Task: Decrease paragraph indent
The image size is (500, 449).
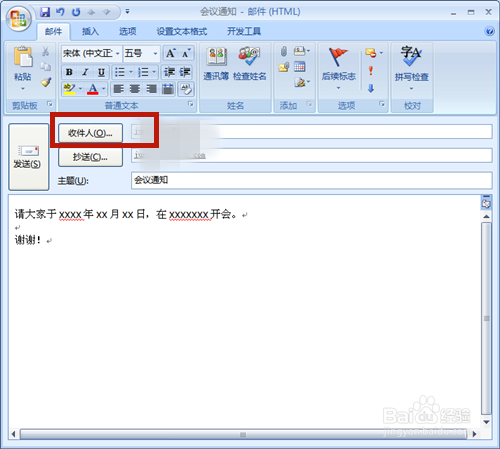Action: [169, 72]
